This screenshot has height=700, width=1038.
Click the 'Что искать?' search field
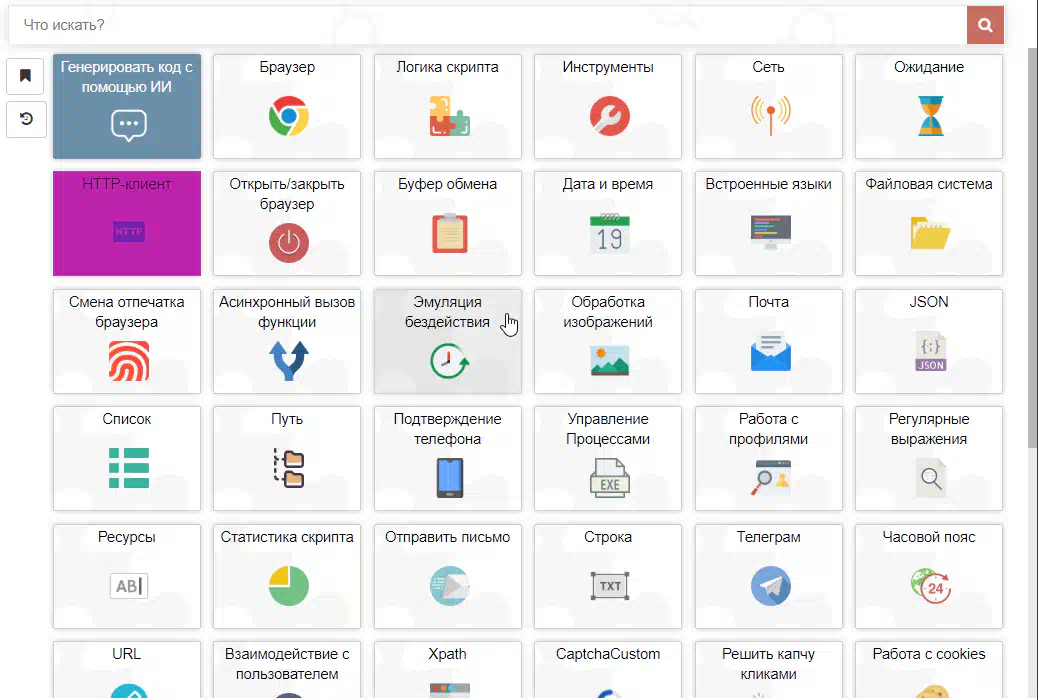tap(488, 25)
